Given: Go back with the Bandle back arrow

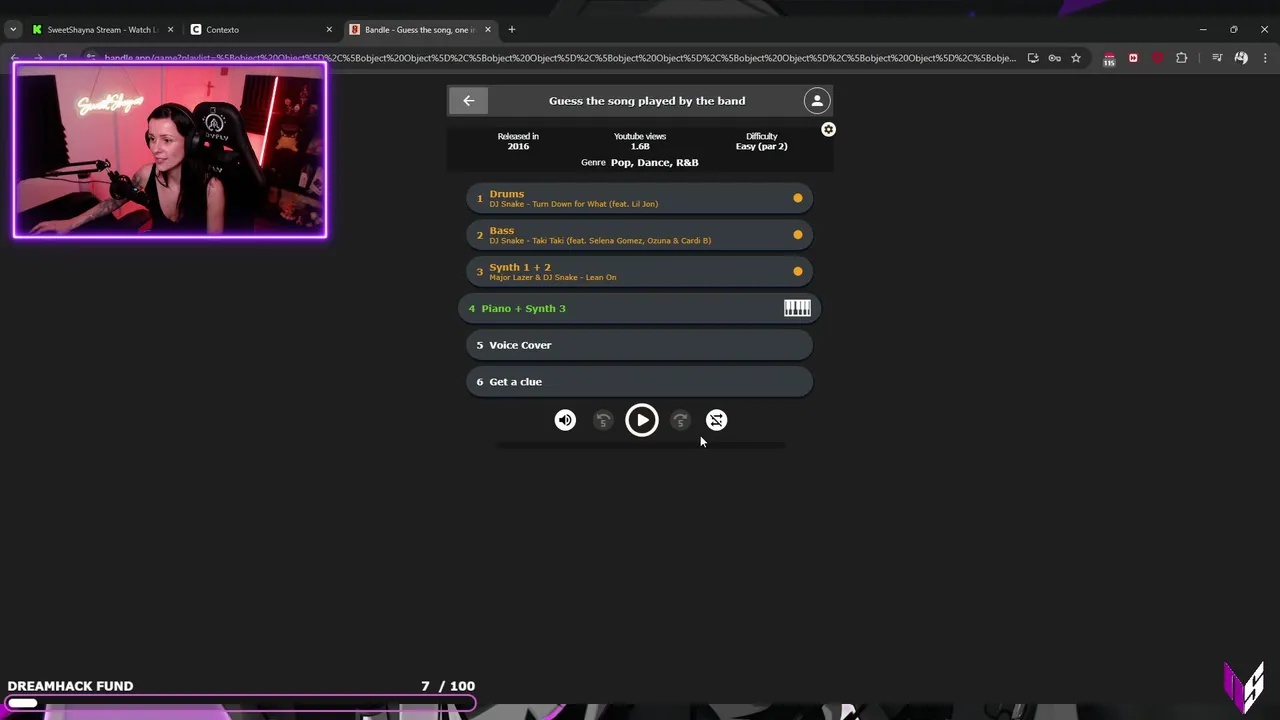Looking at the screenshot, I should coord(468,100).
